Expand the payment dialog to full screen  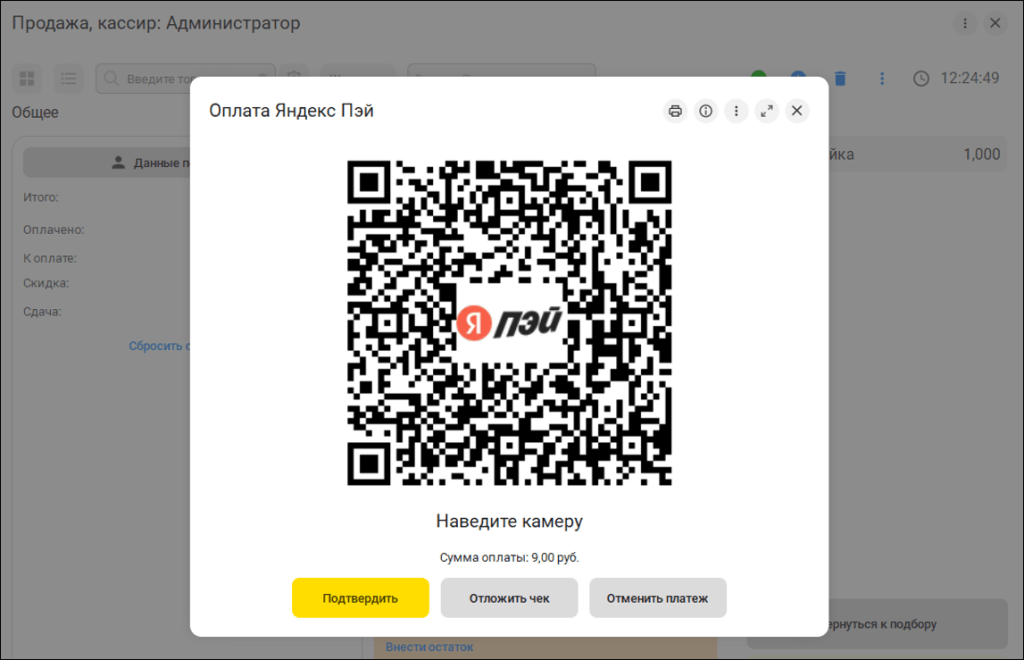click(767, 111)
